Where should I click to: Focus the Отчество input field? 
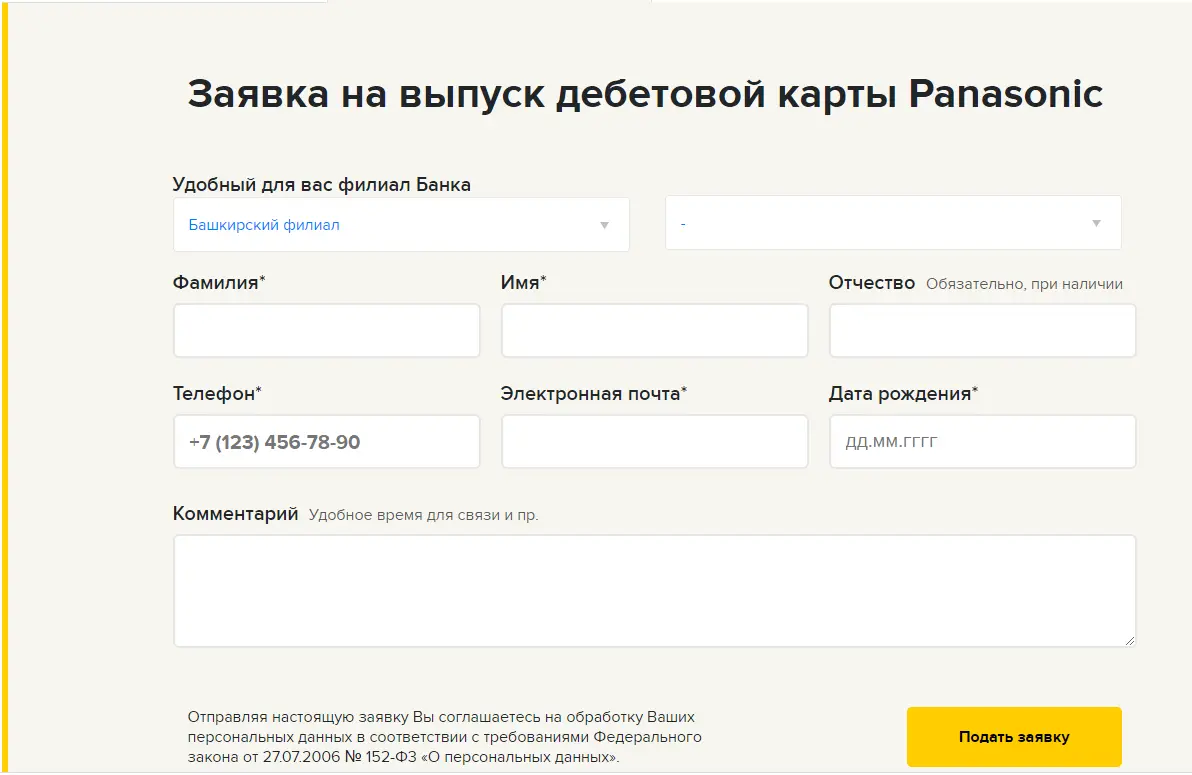(x=982, y=331)
